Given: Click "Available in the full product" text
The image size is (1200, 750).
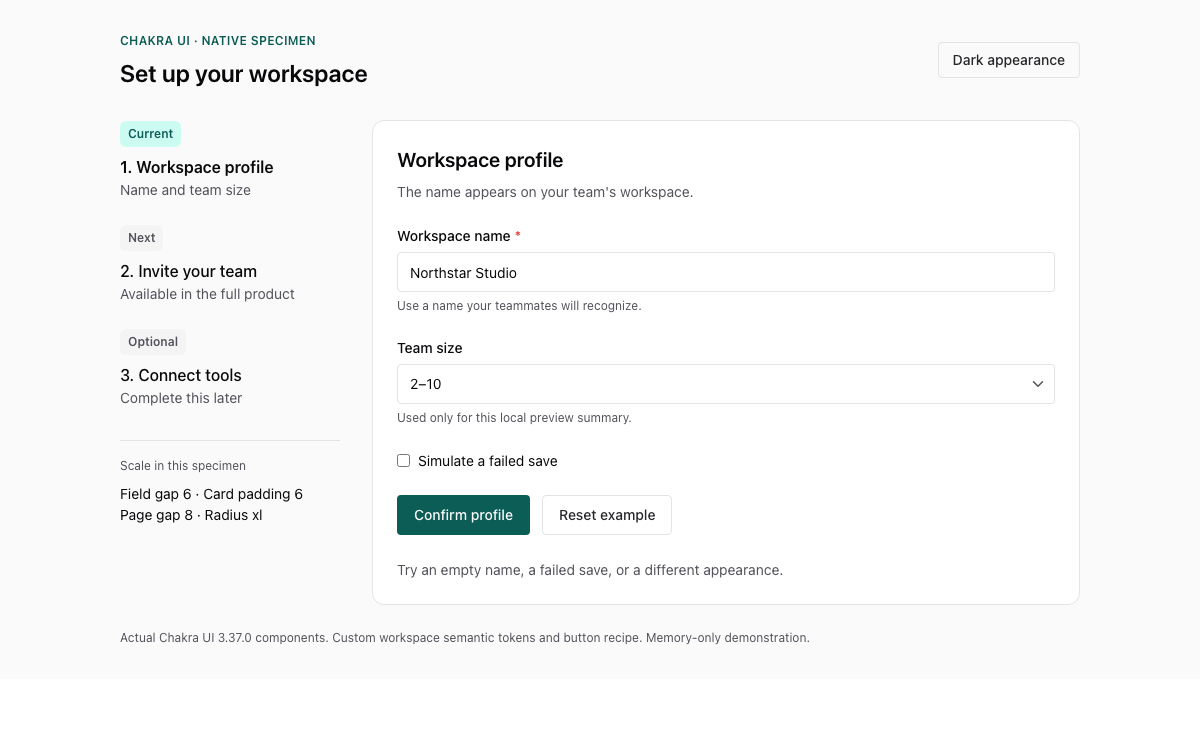Looking at the screenshot, I should 208,294.
